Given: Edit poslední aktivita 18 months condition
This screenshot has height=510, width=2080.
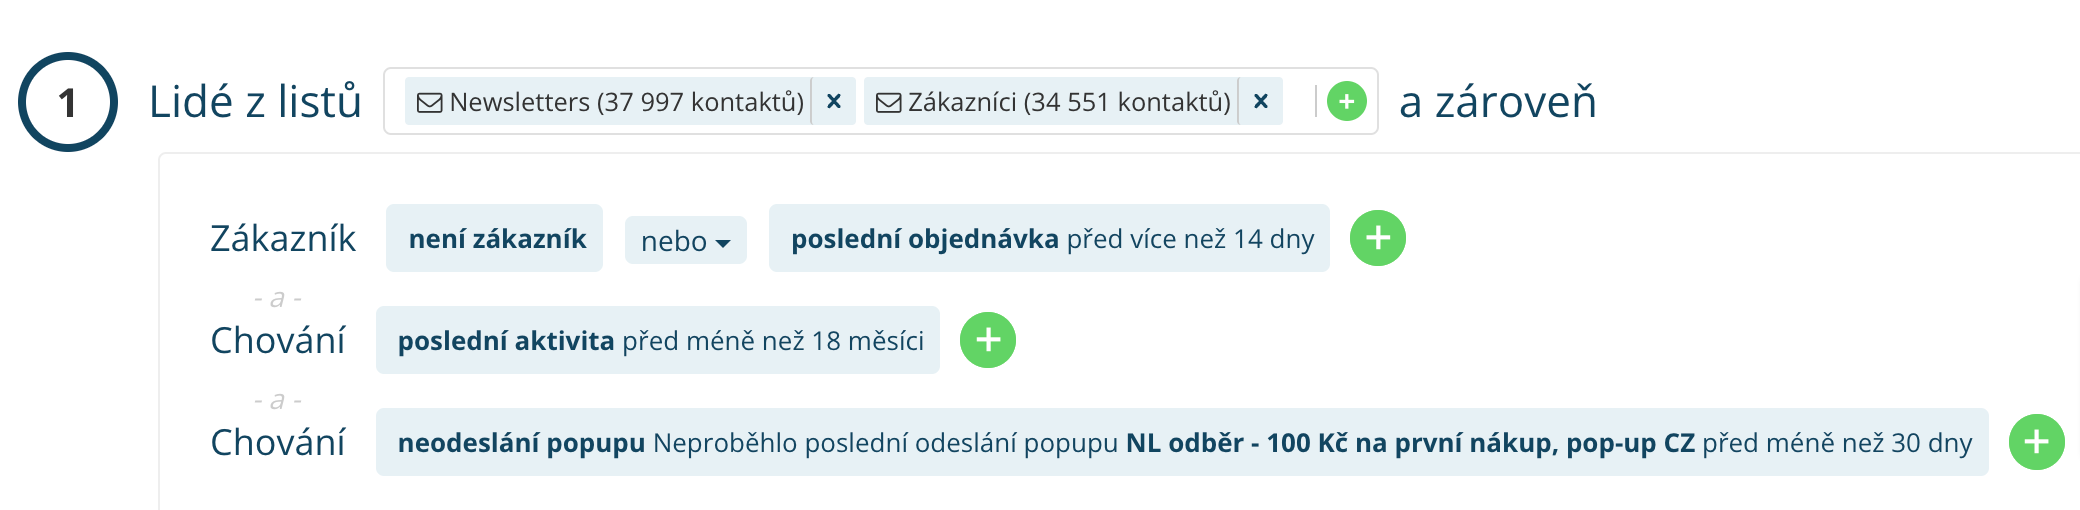Looking at the screenshot, I should point(659,341).
